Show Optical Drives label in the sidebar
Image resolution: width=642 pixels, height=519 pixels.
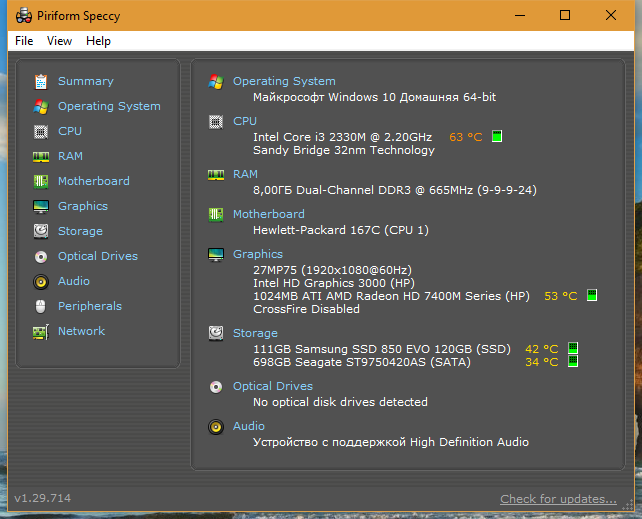[x=98, y=256]
